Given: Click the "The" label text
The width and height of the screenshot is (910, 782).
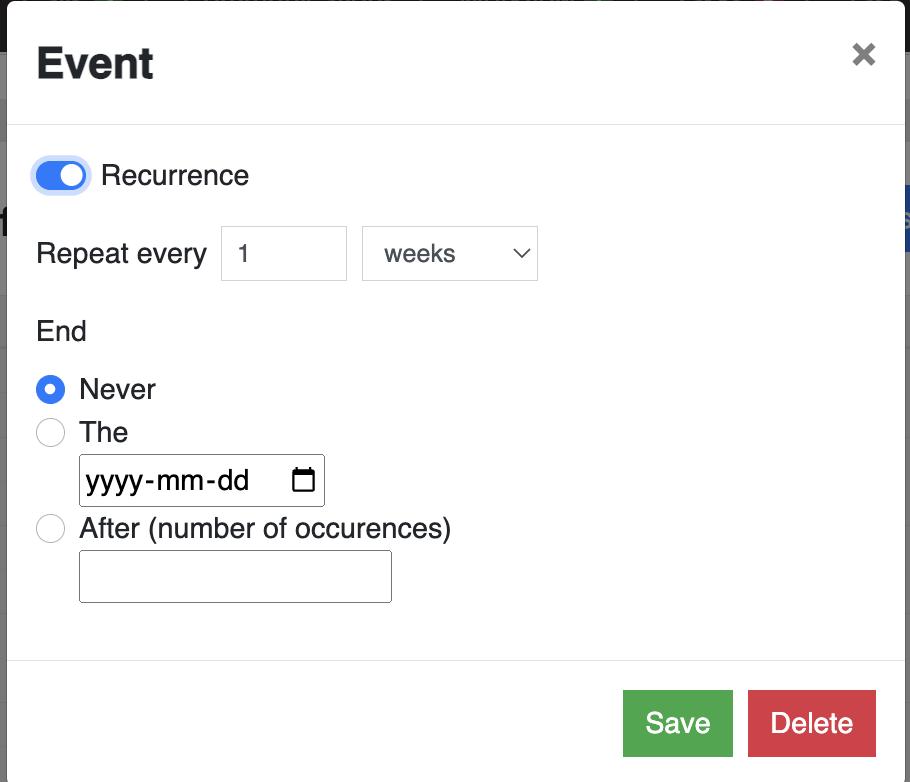Looking at the screenshot, I should 104,433.
